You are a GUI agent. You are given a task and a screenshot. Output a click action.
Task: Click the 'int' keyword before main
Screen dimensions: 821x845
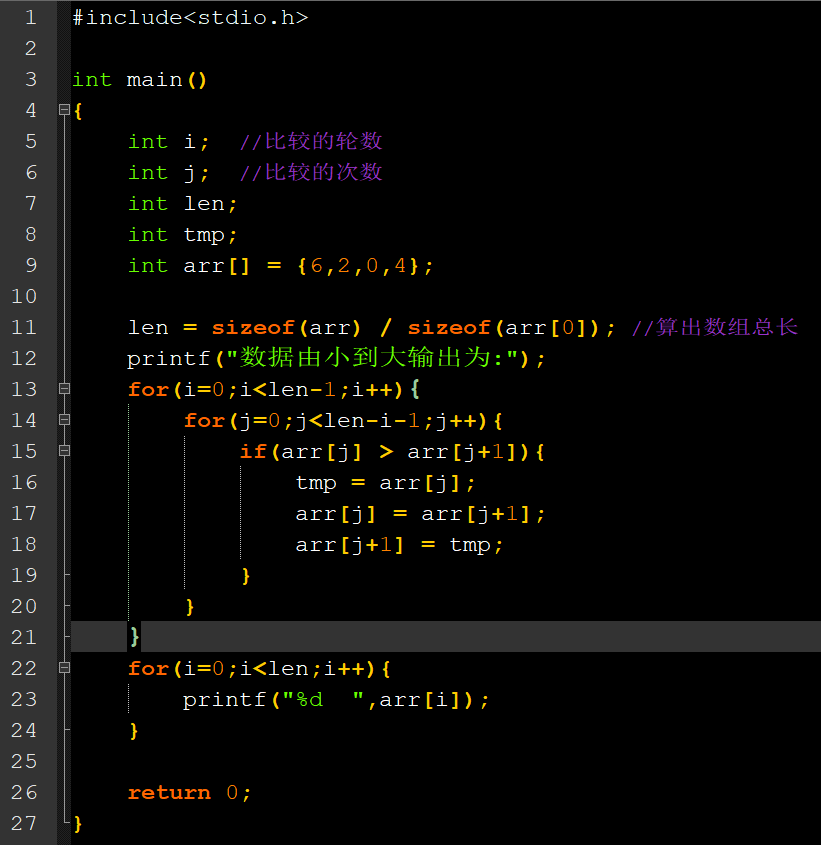[92, 80]
